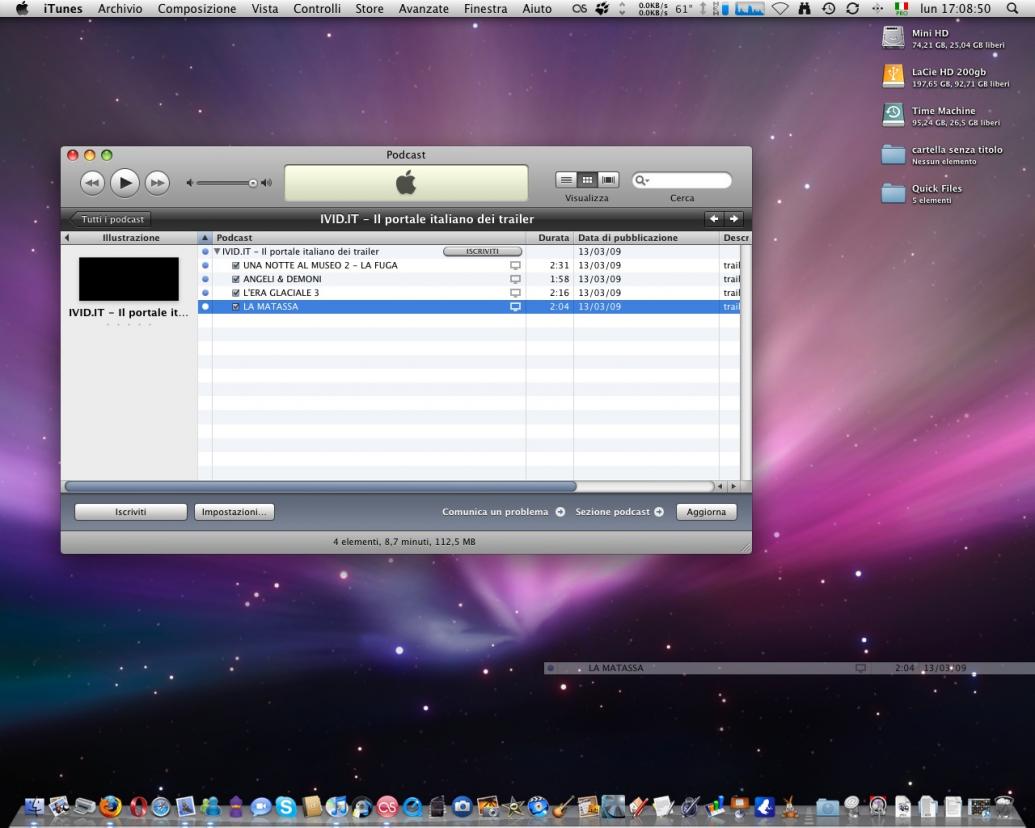This screenshot has width=1035, height=828.
Task: Switch to list view in Visualizza
Action: pyautogui.click(x=566, y=180)
